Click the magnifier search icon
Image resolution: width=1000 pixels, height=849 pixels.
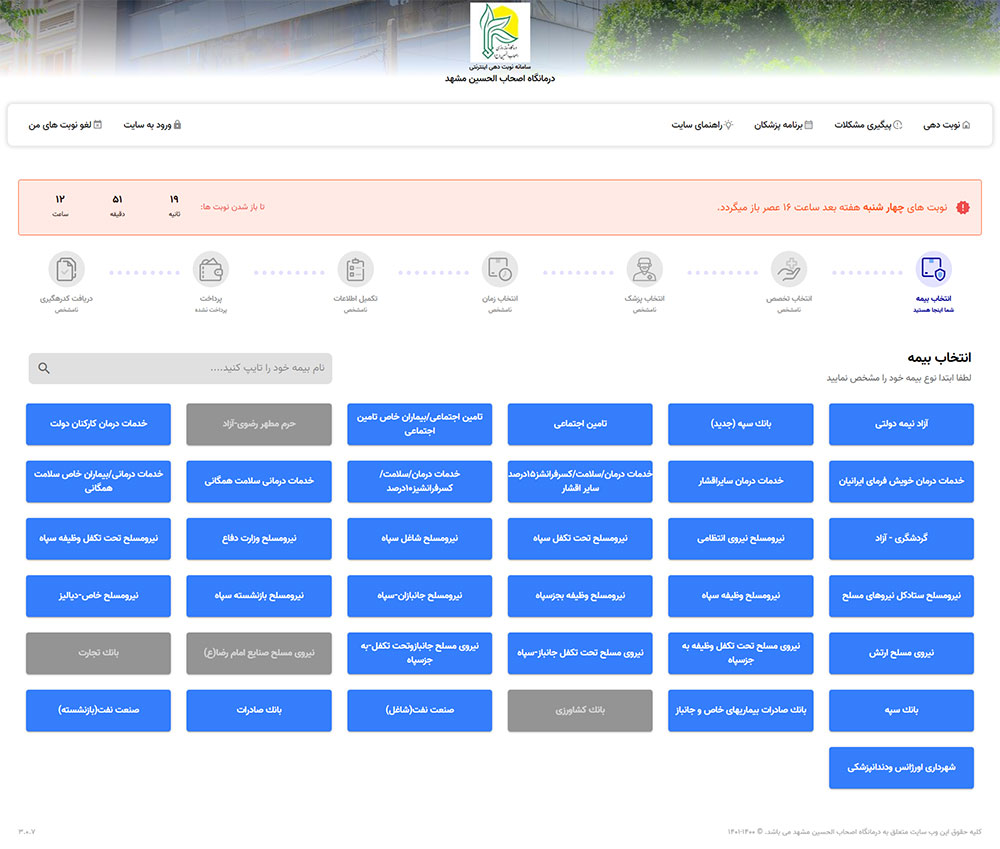point(44,368)
